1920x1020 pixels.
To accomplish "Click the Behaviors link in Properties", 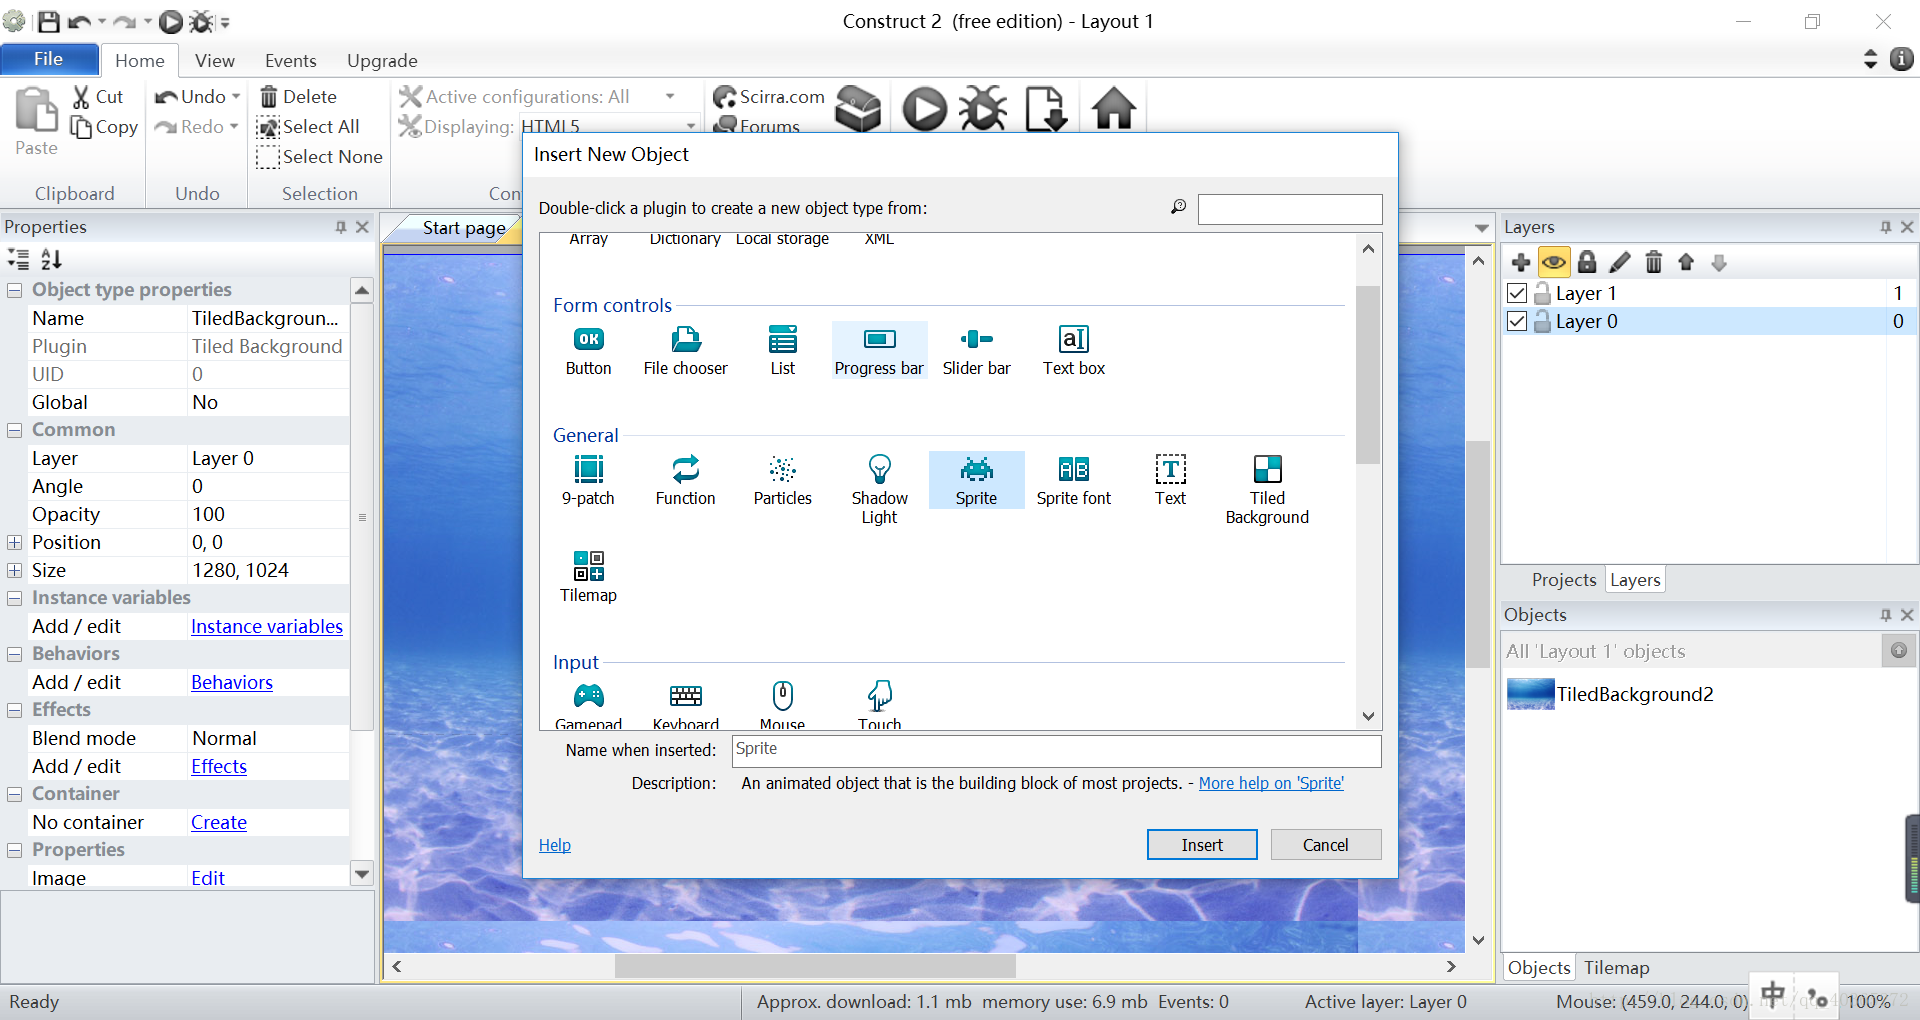I will (232, 683).
